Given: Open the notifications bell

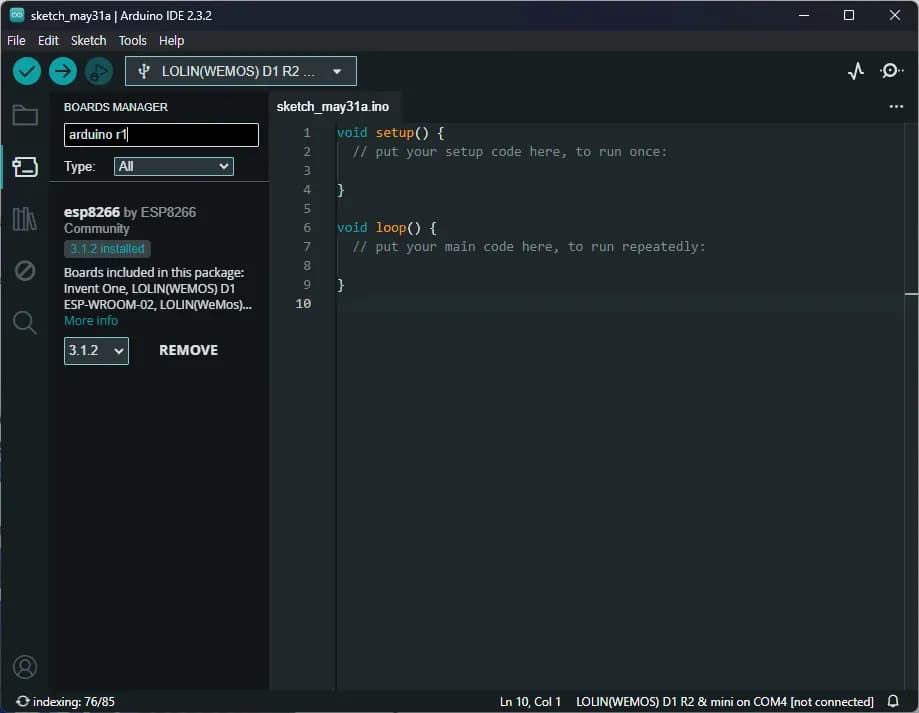Looking at the screenshot, I should (893, 700).
